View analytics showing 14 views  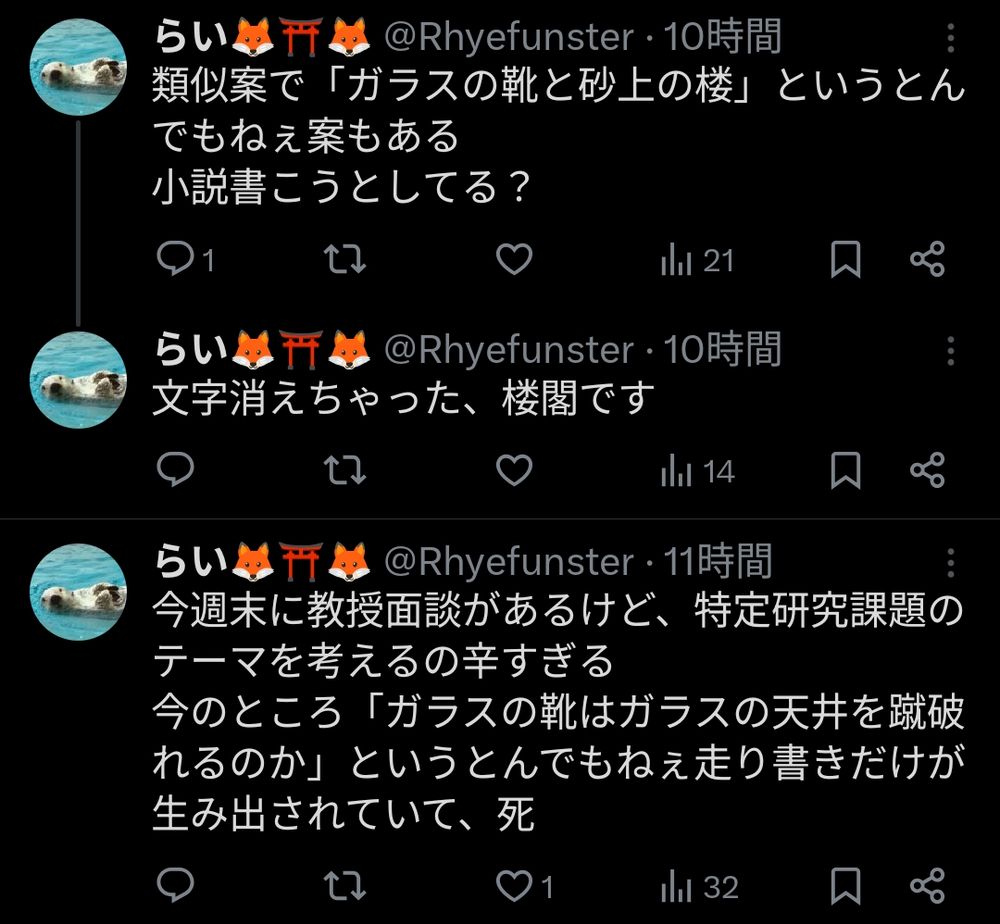(698, 471)
